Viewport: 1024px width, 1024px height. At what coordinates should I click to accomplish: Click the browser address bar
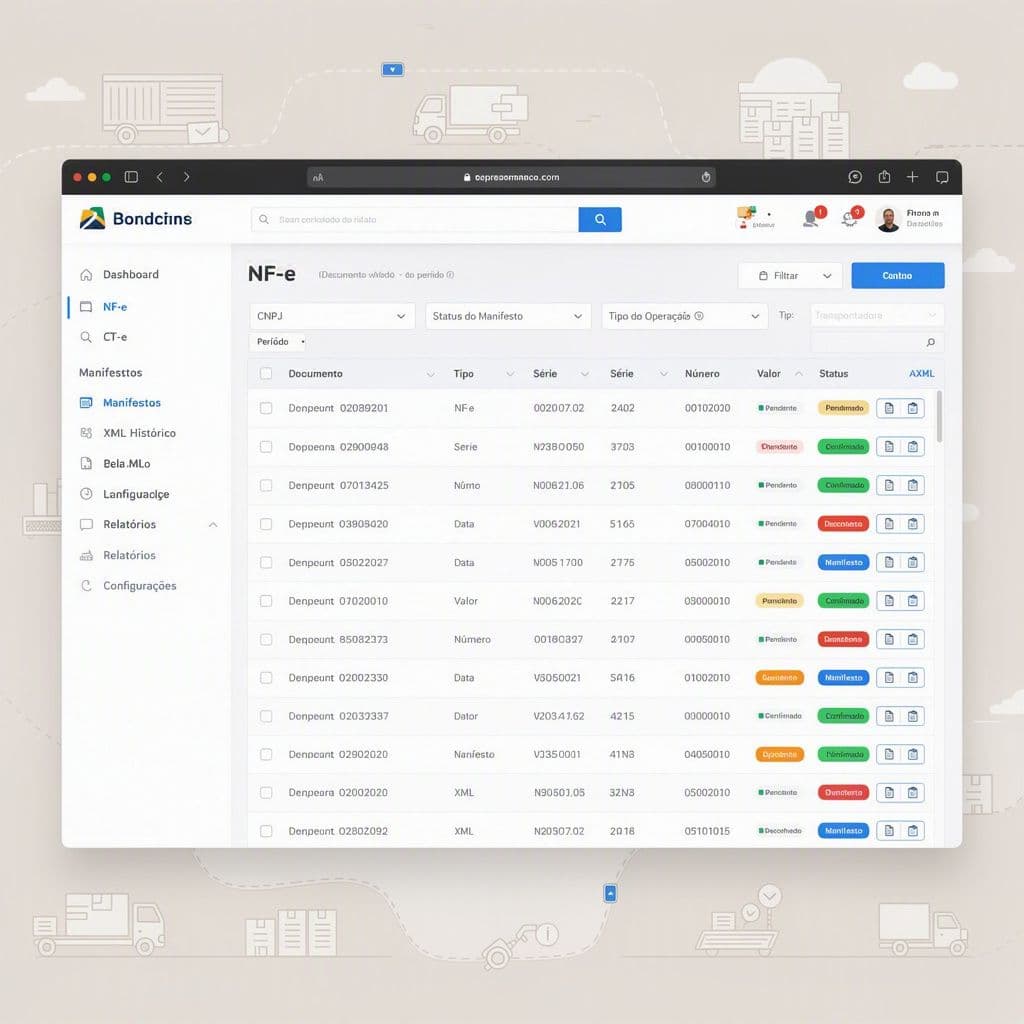[511, 177]
